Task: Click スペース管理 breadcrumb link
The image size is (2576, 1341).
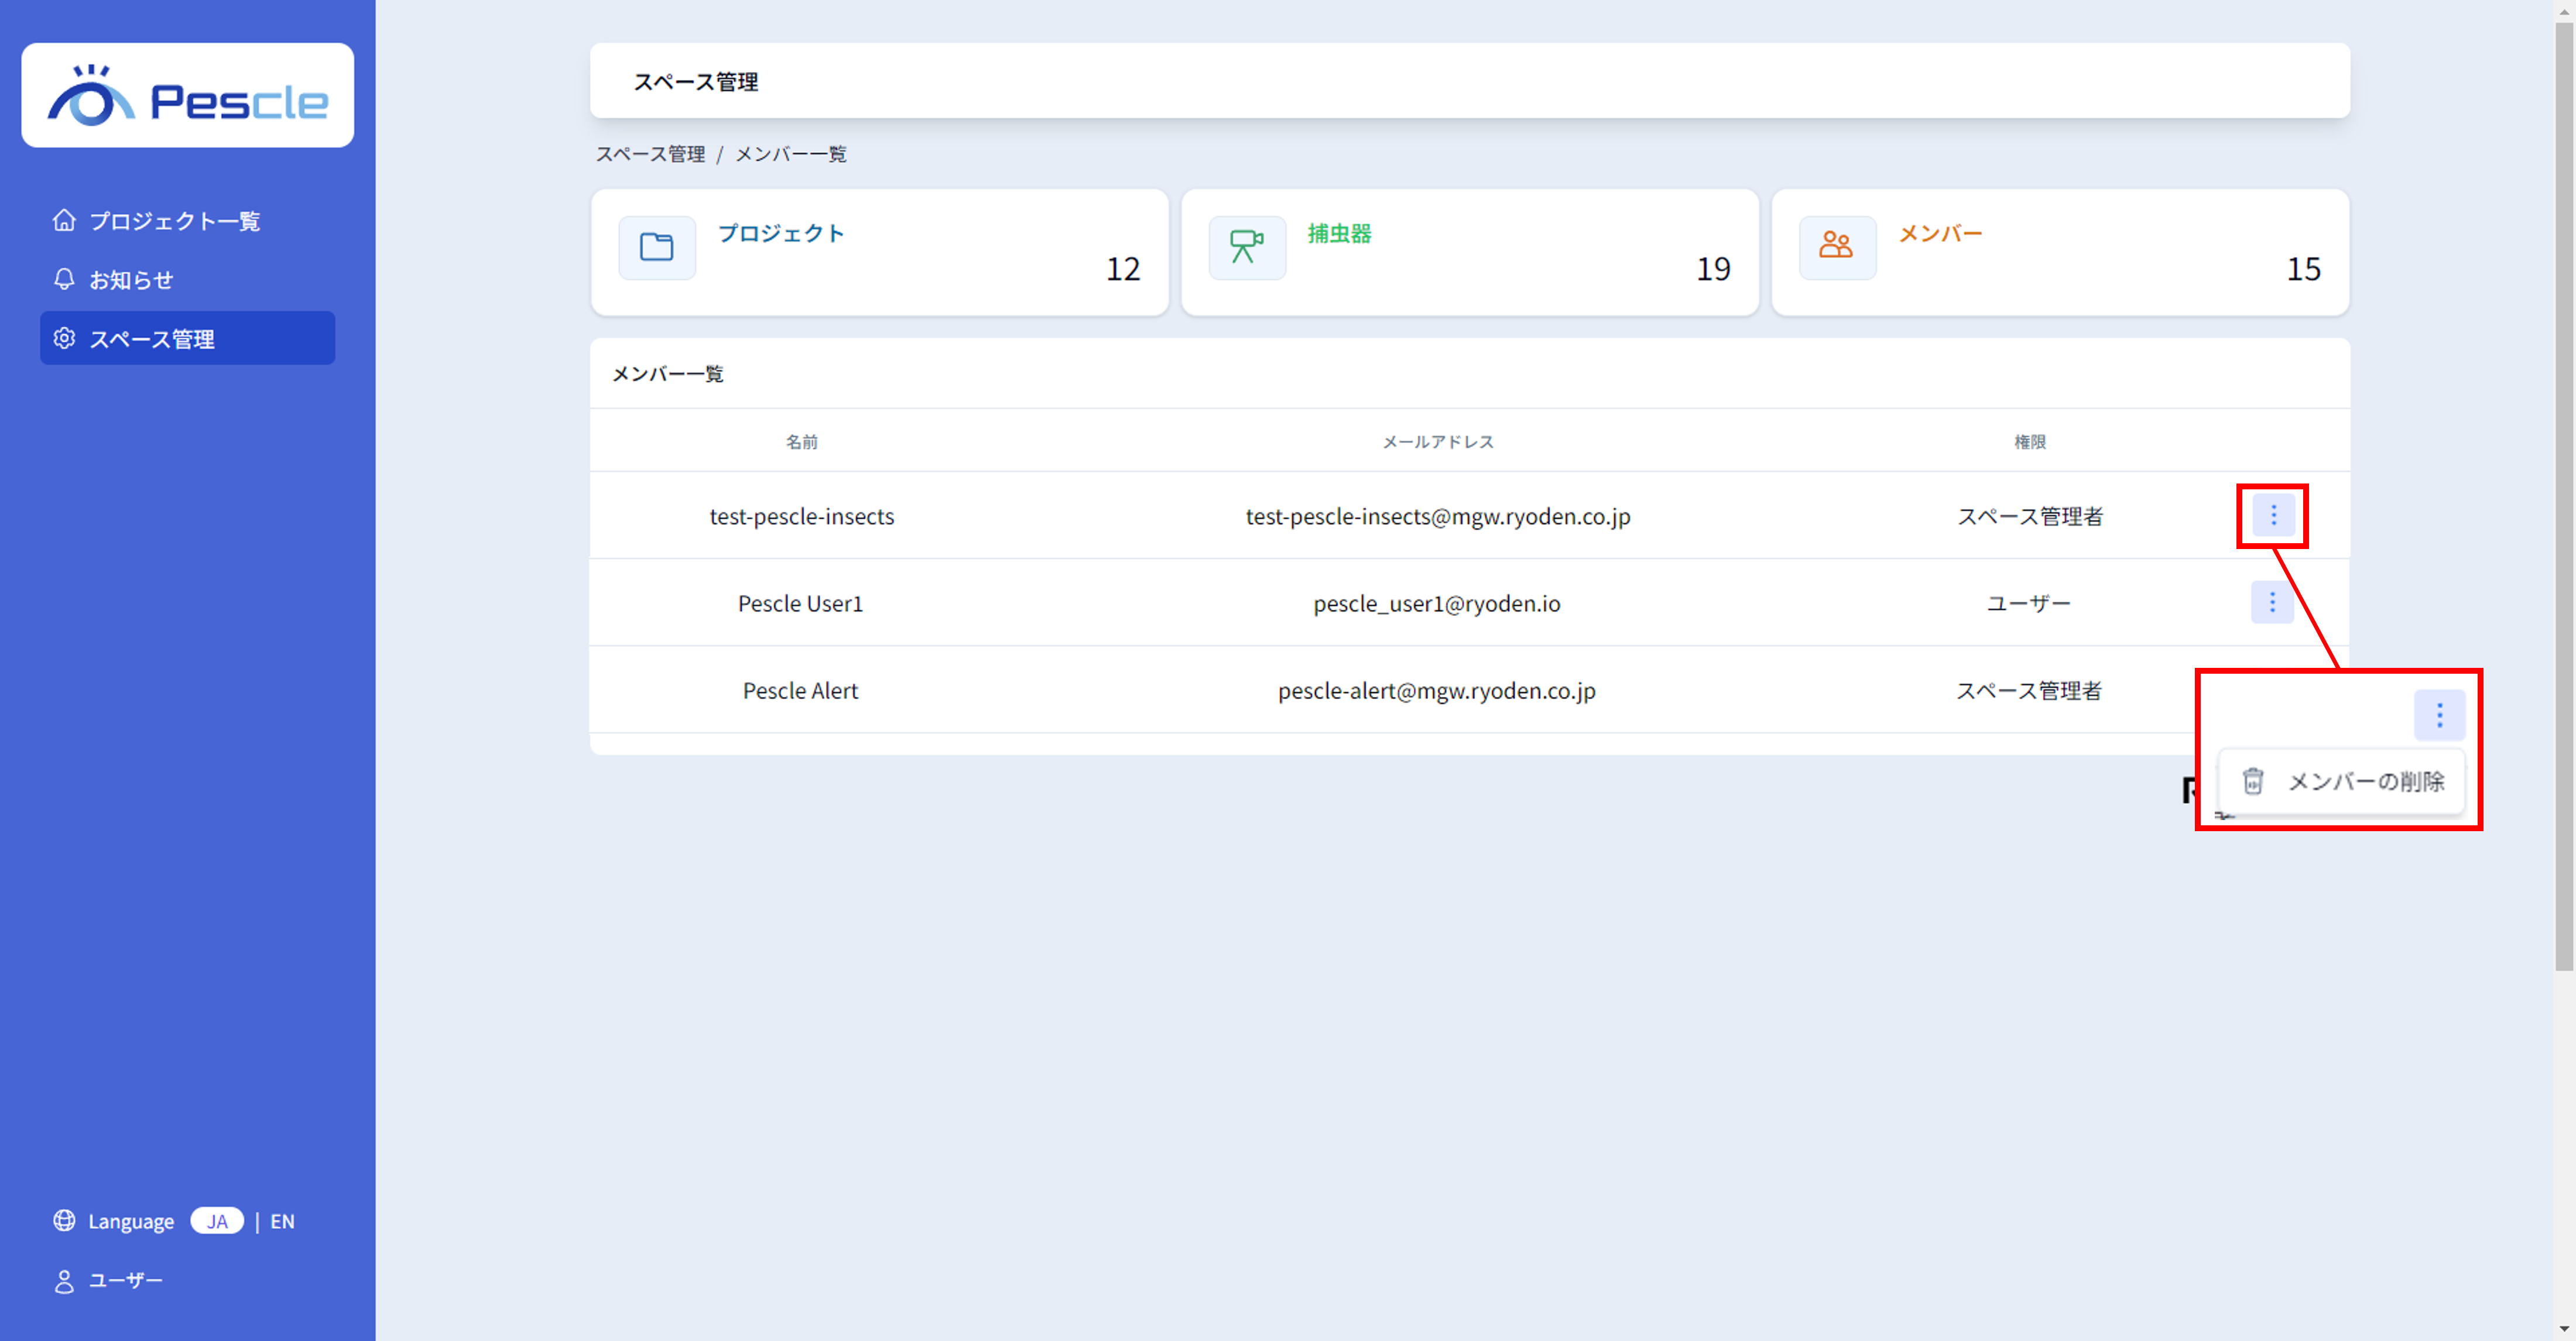Action: [650, 154]
